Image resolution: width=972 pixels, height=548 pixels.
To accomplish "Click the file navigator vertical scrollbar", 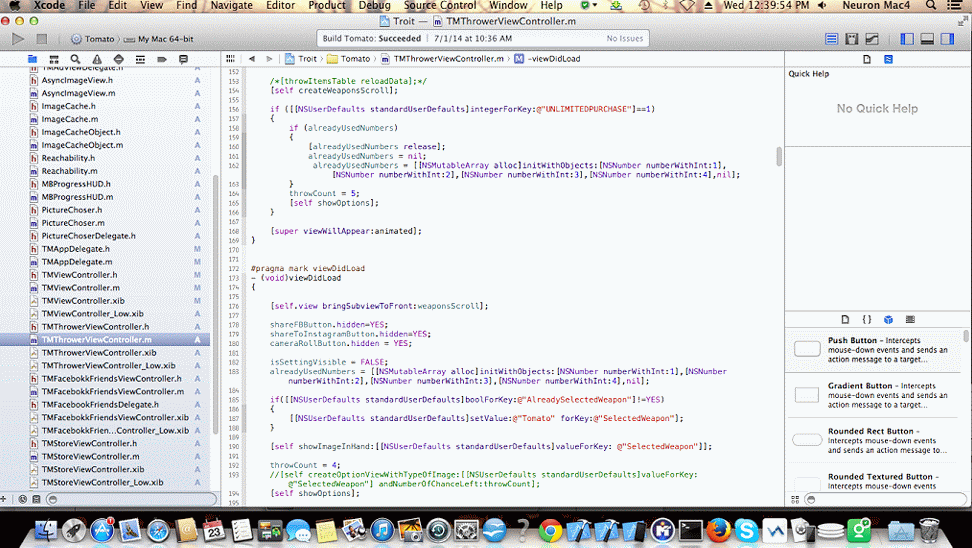I will [215, 304].
